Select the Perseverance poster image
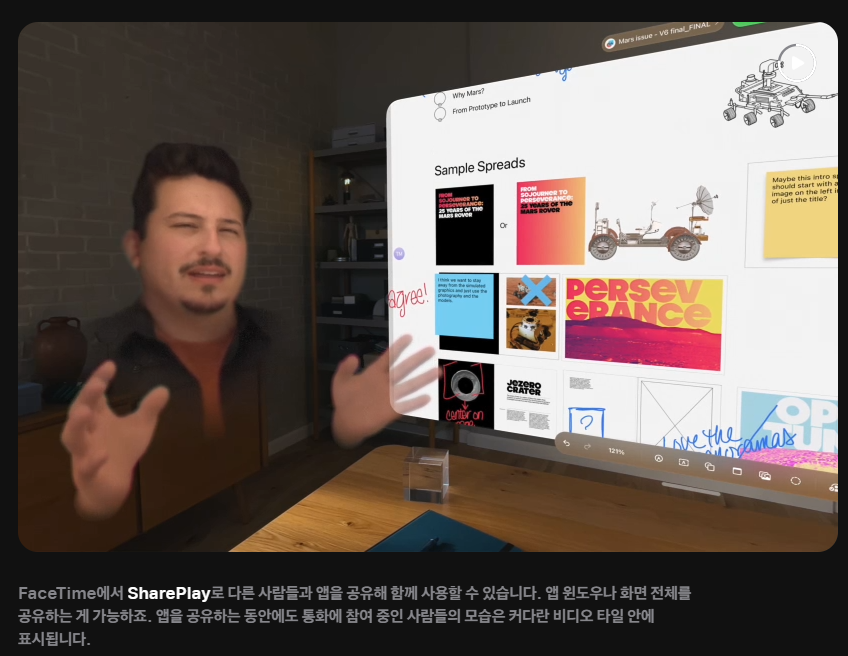The height and width of the screenshot is (656, 848). (x=644, y=323)
